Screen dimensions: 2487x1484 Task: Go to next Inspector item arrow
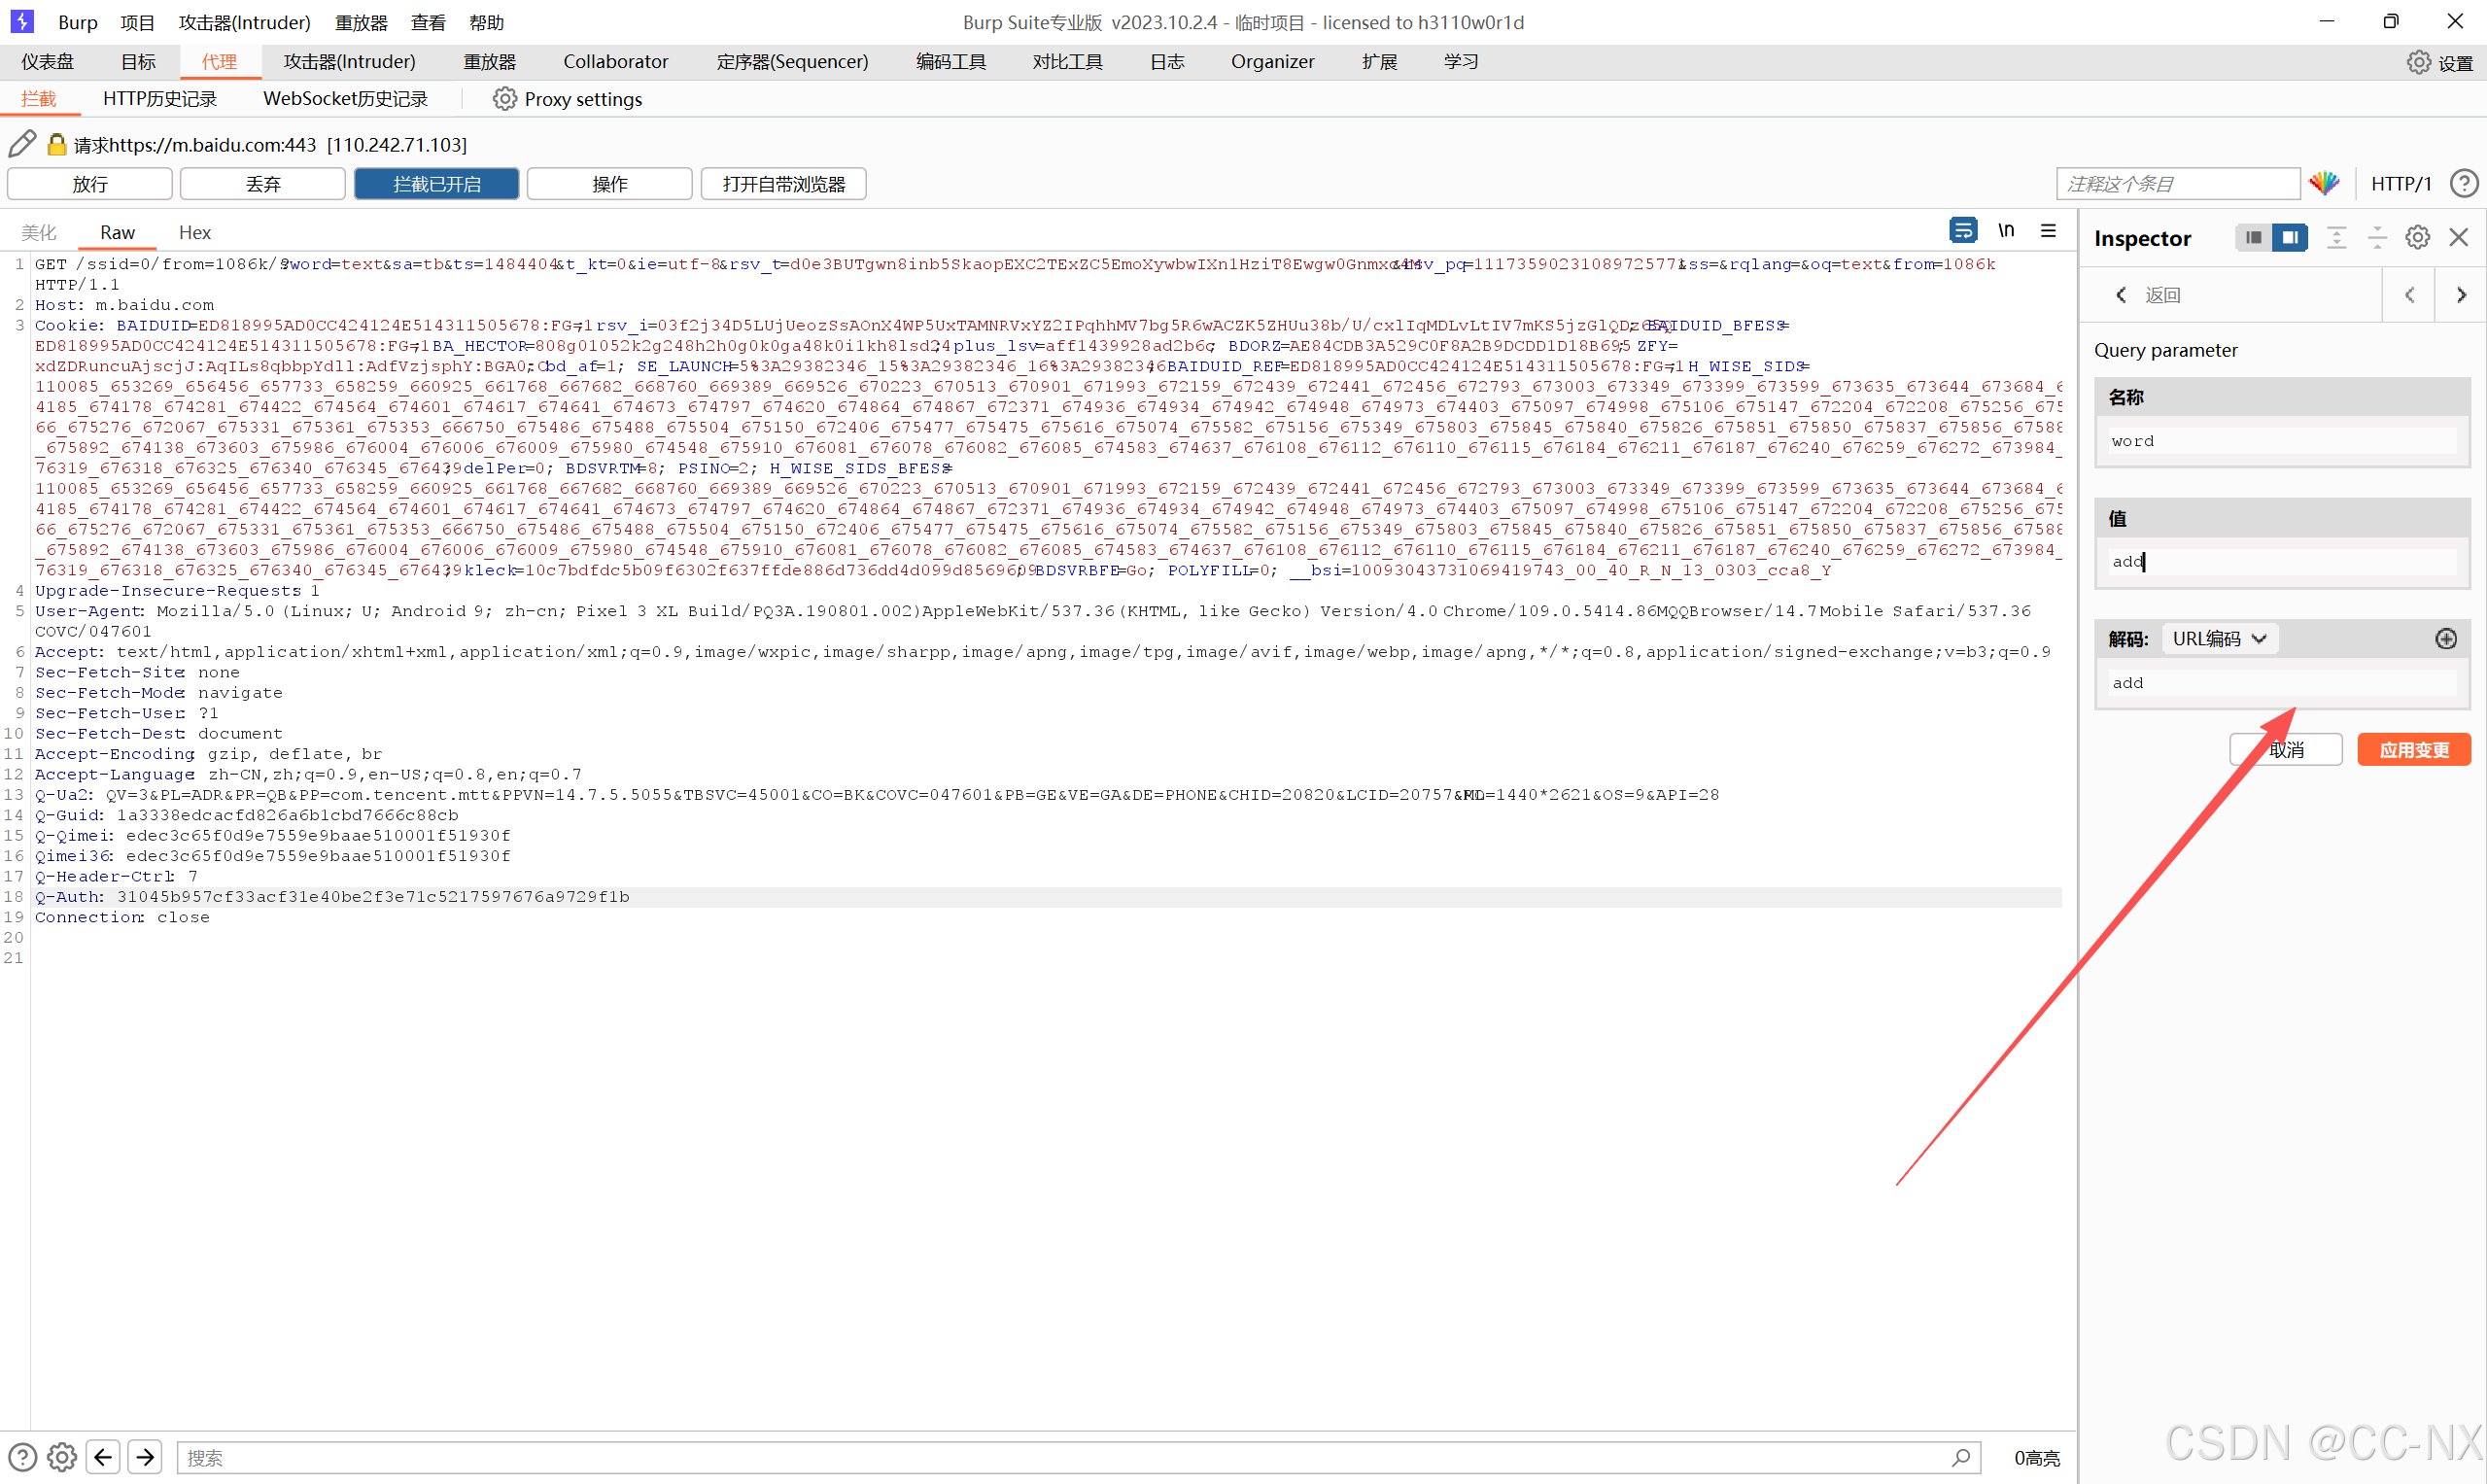(2461, 295)
